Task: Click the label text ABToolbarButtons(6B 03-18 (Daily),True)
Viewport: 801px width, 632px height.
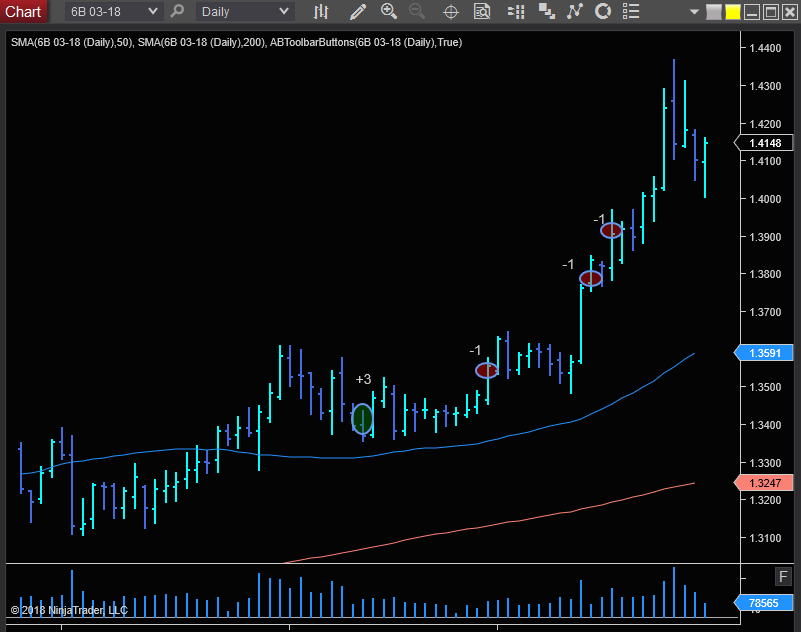Action: pyautogui.click(x=366, y=42)
